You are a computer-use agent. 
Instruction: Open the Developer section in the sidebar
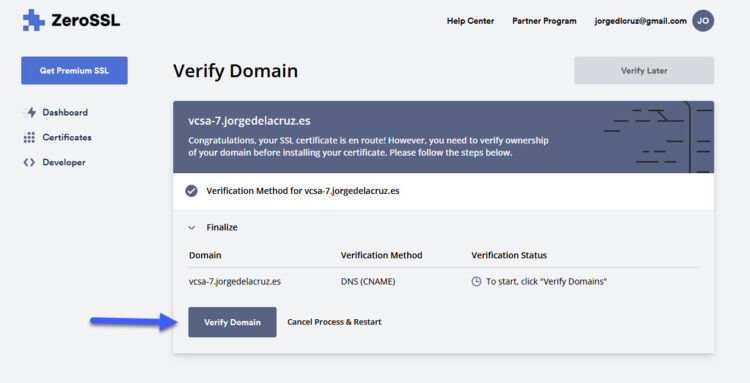tap(64, 163)
